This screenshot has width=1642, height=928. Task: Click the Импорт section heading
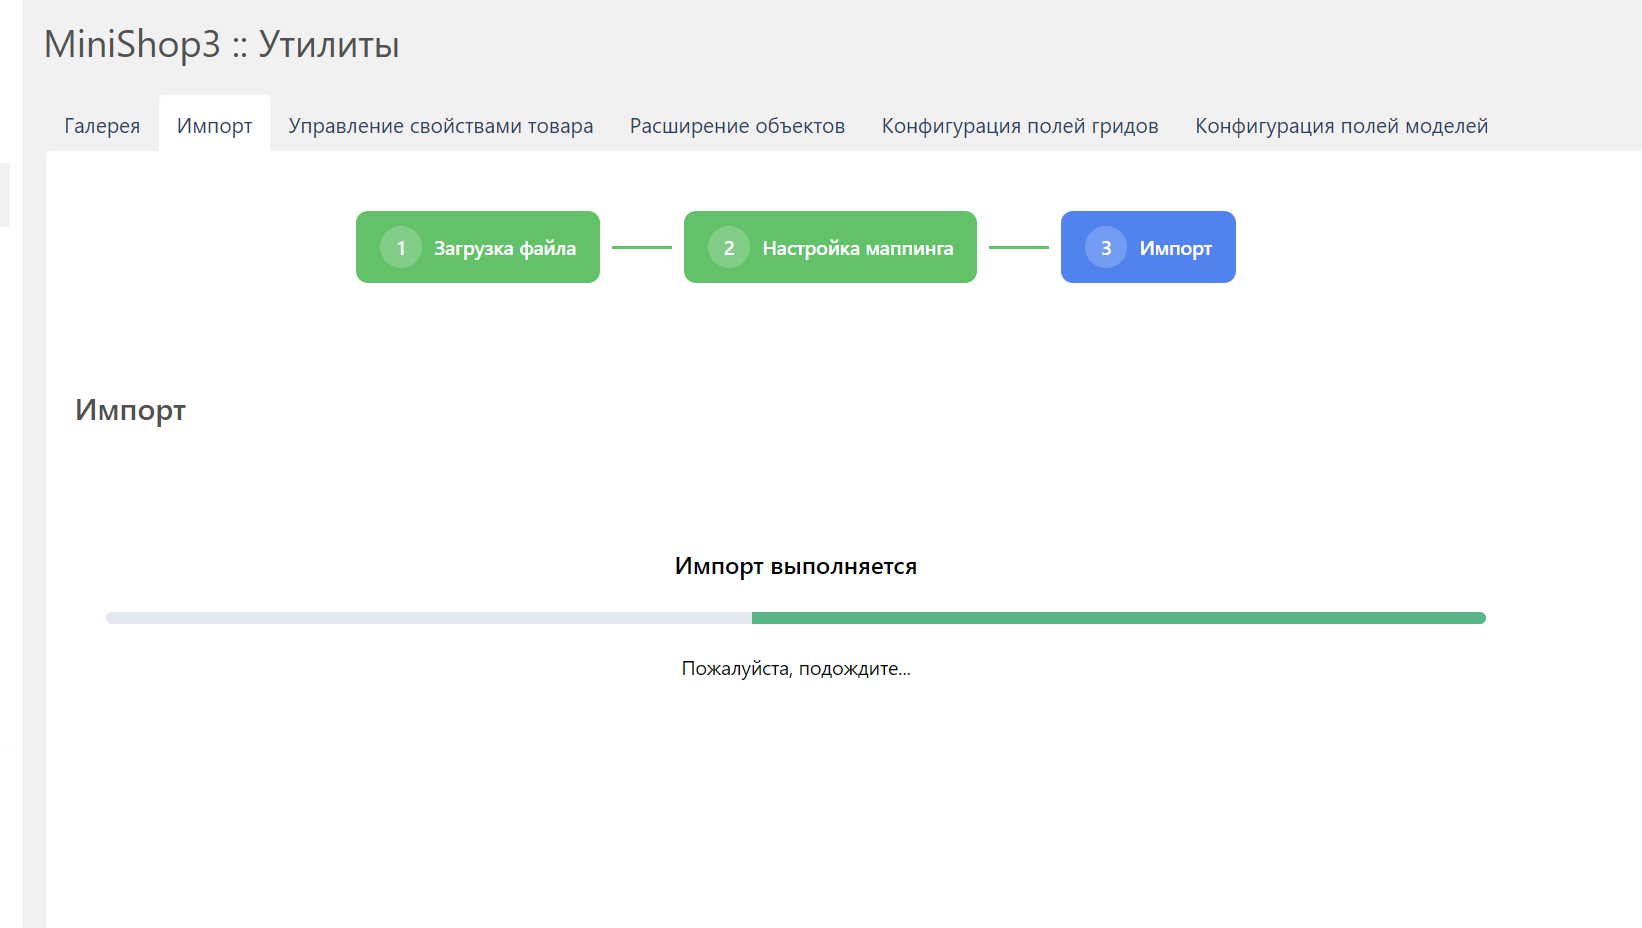pyautogui.click(x=130, y=410)
